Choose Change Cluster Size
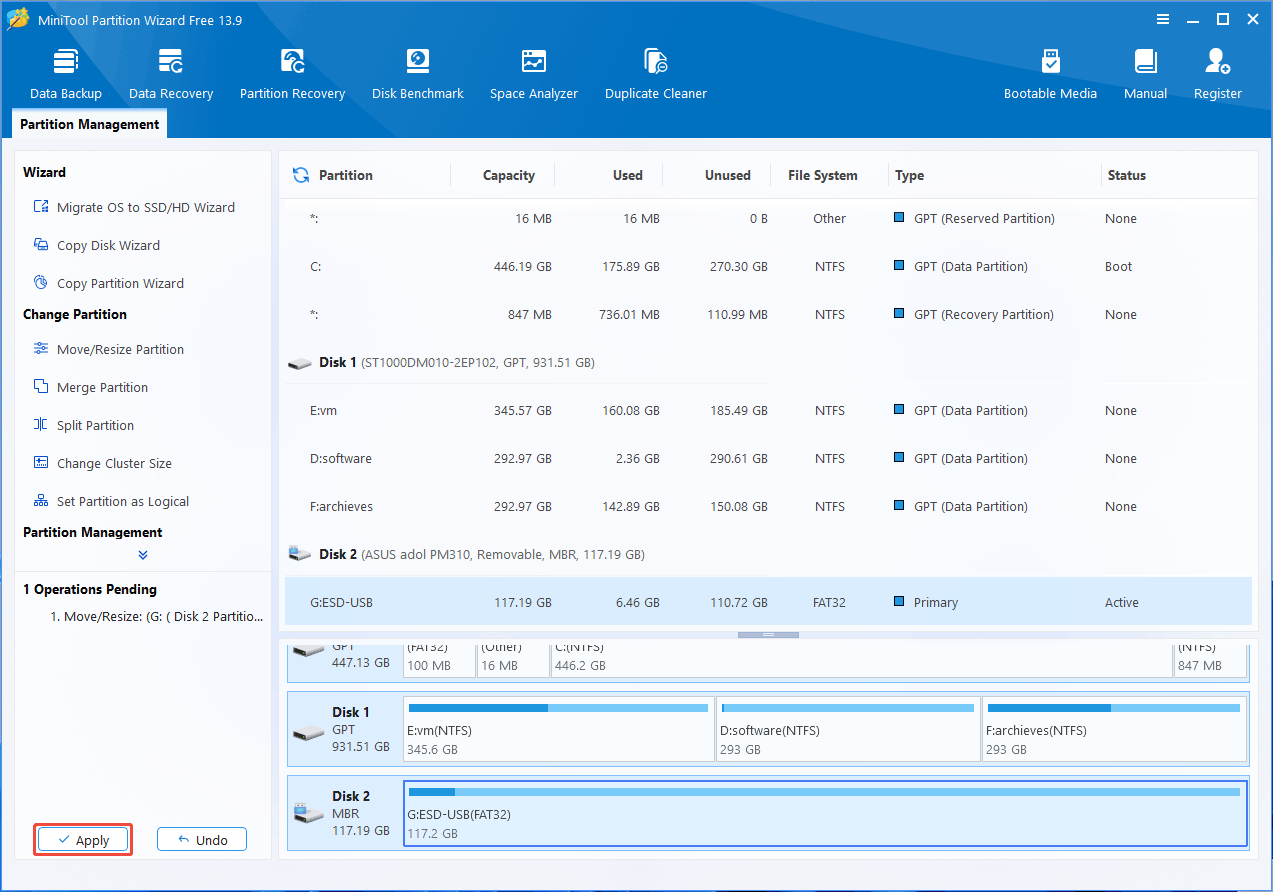Screen dimensions: 1273x892 102,463
